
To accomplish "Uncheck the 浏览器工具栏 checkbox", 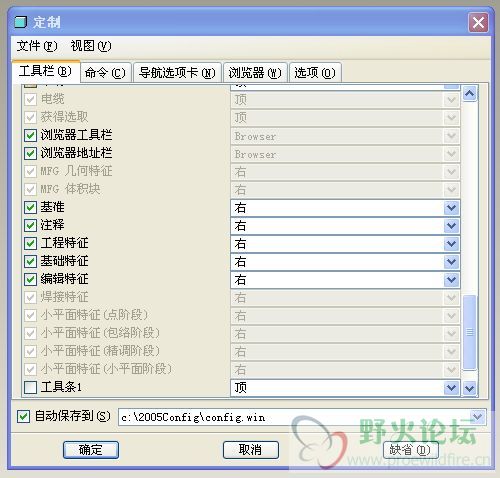I will (x=30, y=135).
